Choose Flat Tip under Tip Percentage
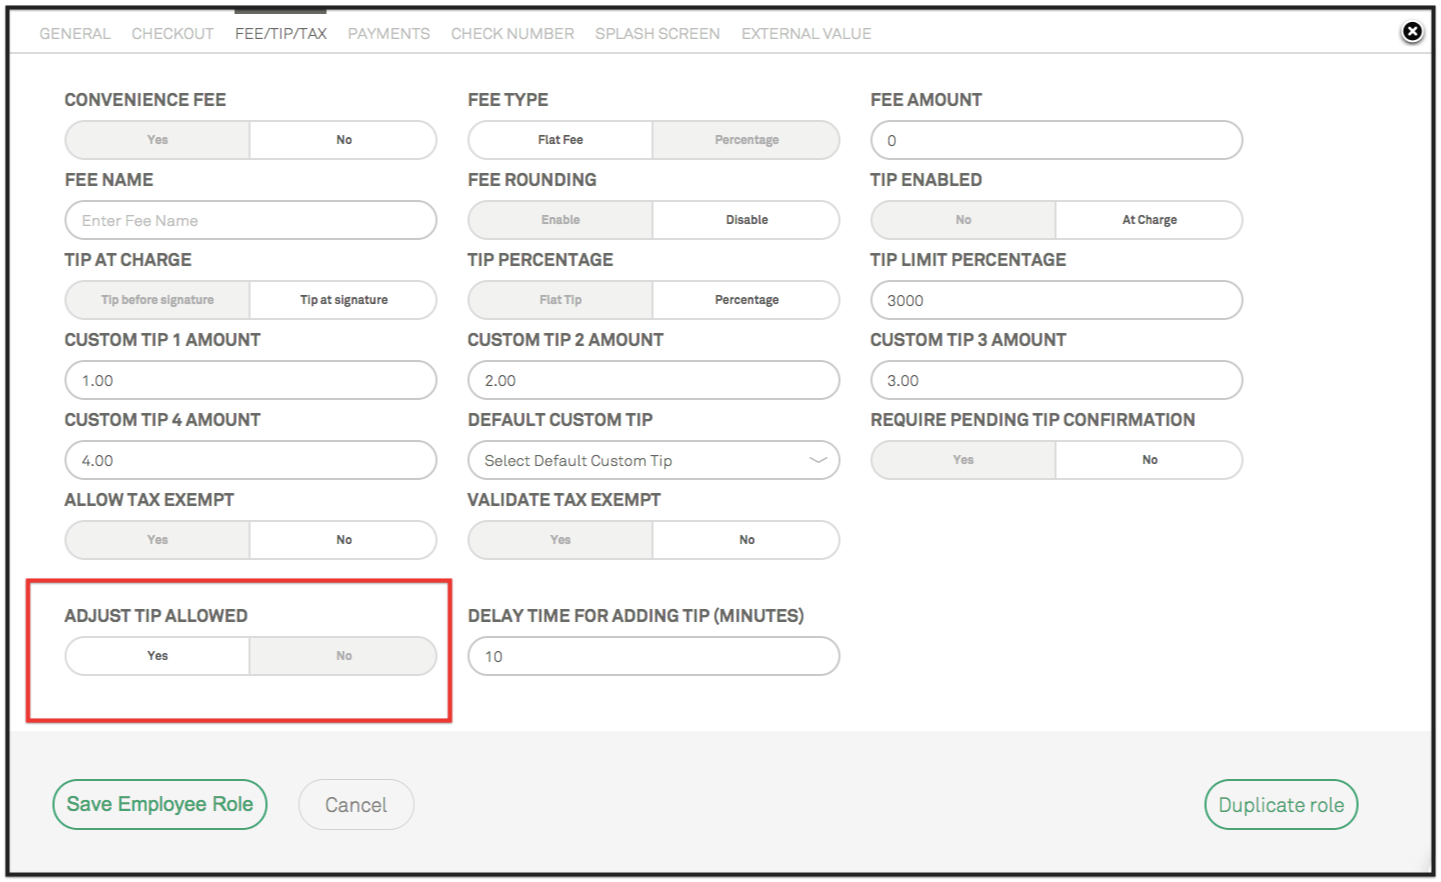Screen dimensions: 1441x882 pyautogui.click(x=561, y=300)
